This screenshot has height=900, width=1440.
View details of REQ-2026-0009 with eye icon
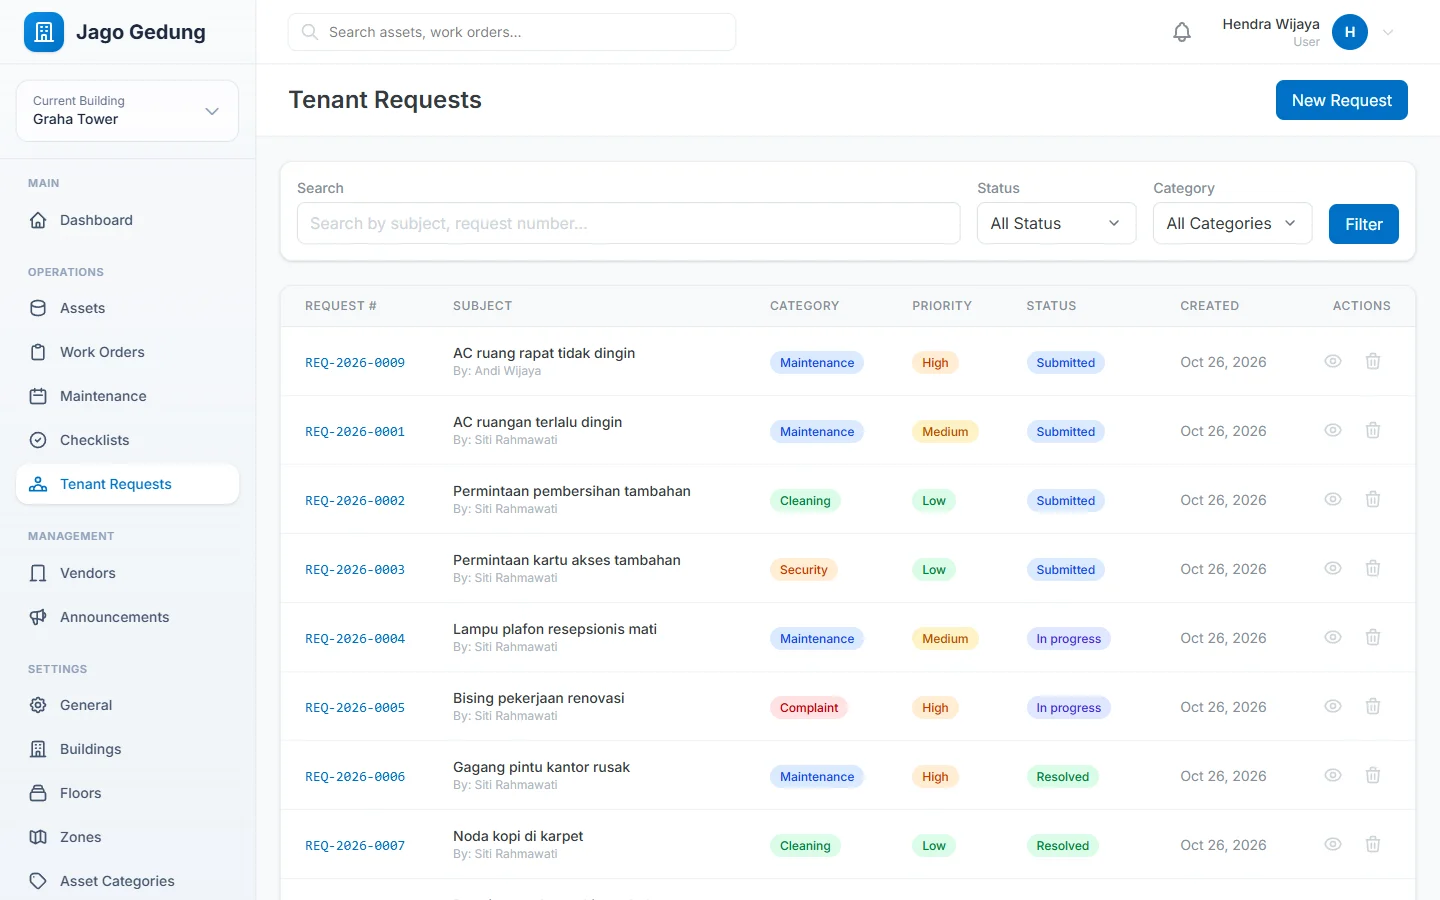1333,361
